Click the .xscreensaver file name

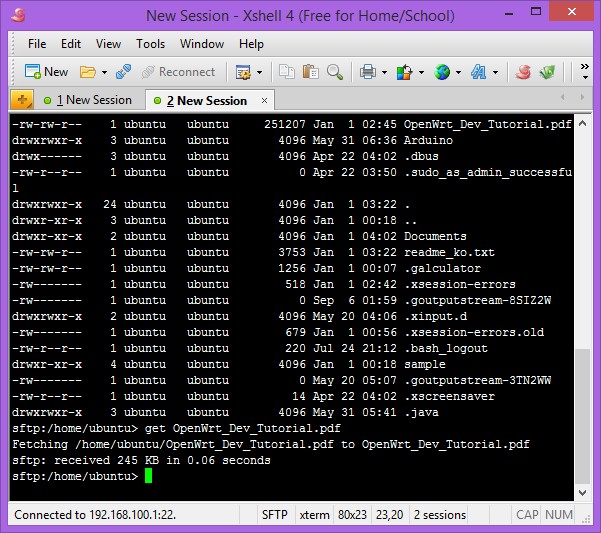click(449, 396)
